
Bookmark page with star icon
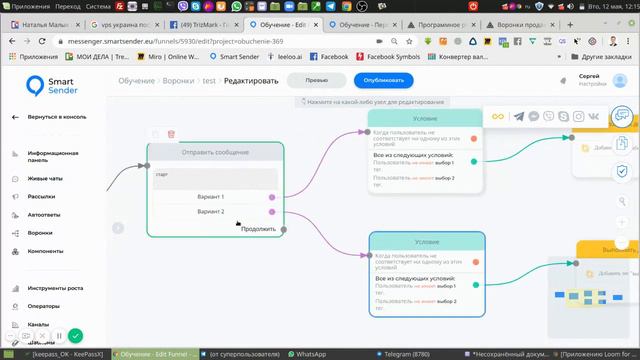tap(409, 41)
